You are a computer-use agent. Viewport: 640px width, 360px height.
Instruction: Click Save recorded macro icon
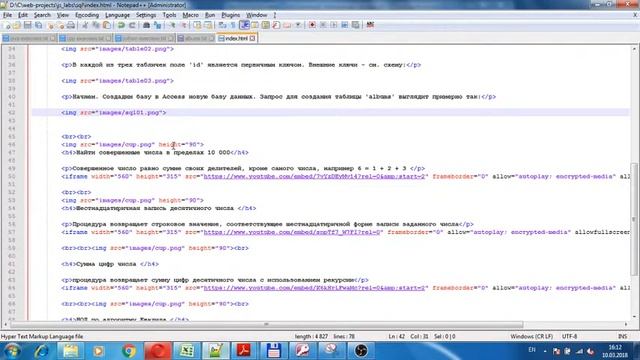356,25
